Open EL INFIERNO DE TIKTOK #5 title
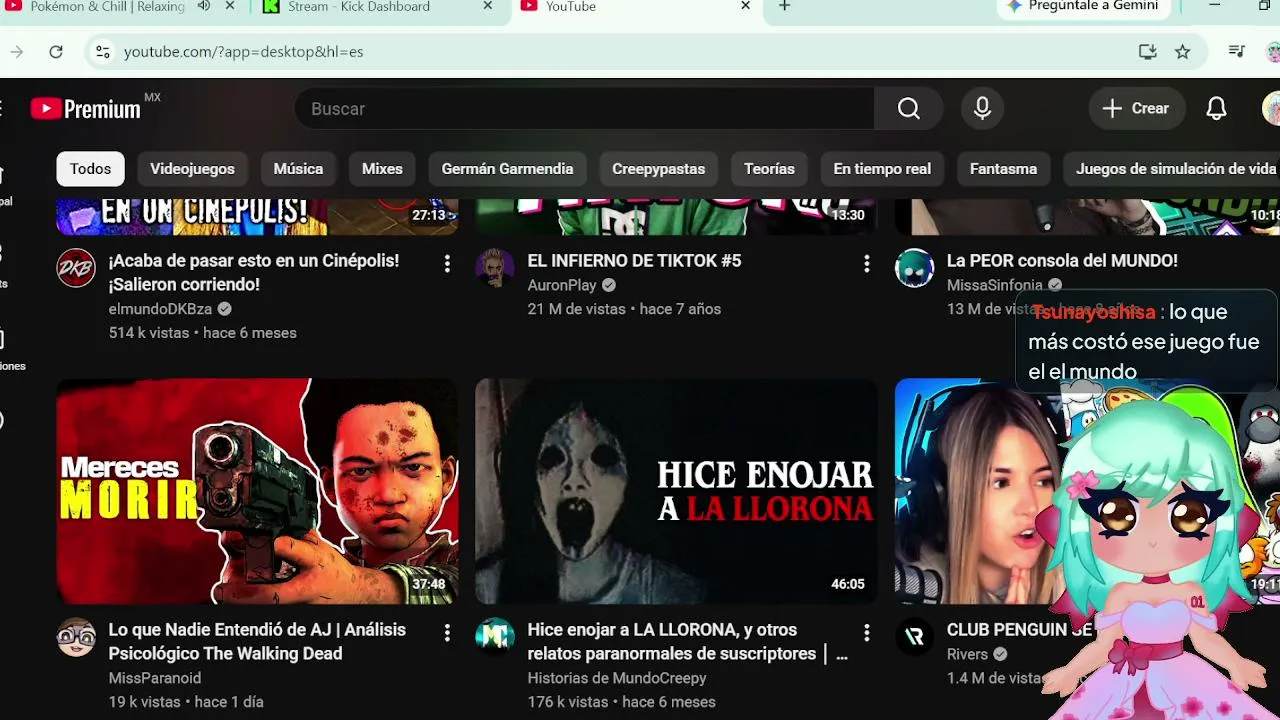 pos(634,261)
